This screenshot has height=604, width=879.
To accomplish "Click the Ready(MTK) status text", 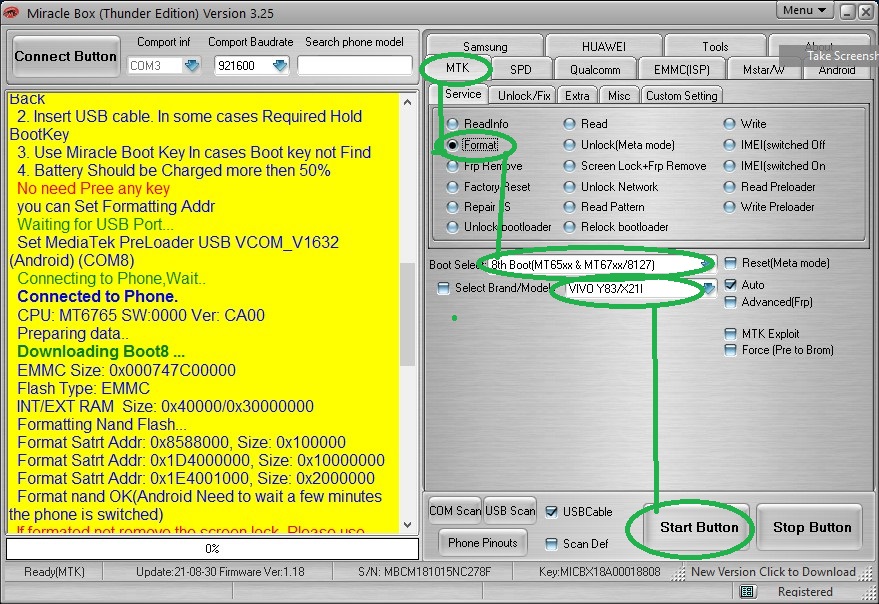I will point(54,572).
